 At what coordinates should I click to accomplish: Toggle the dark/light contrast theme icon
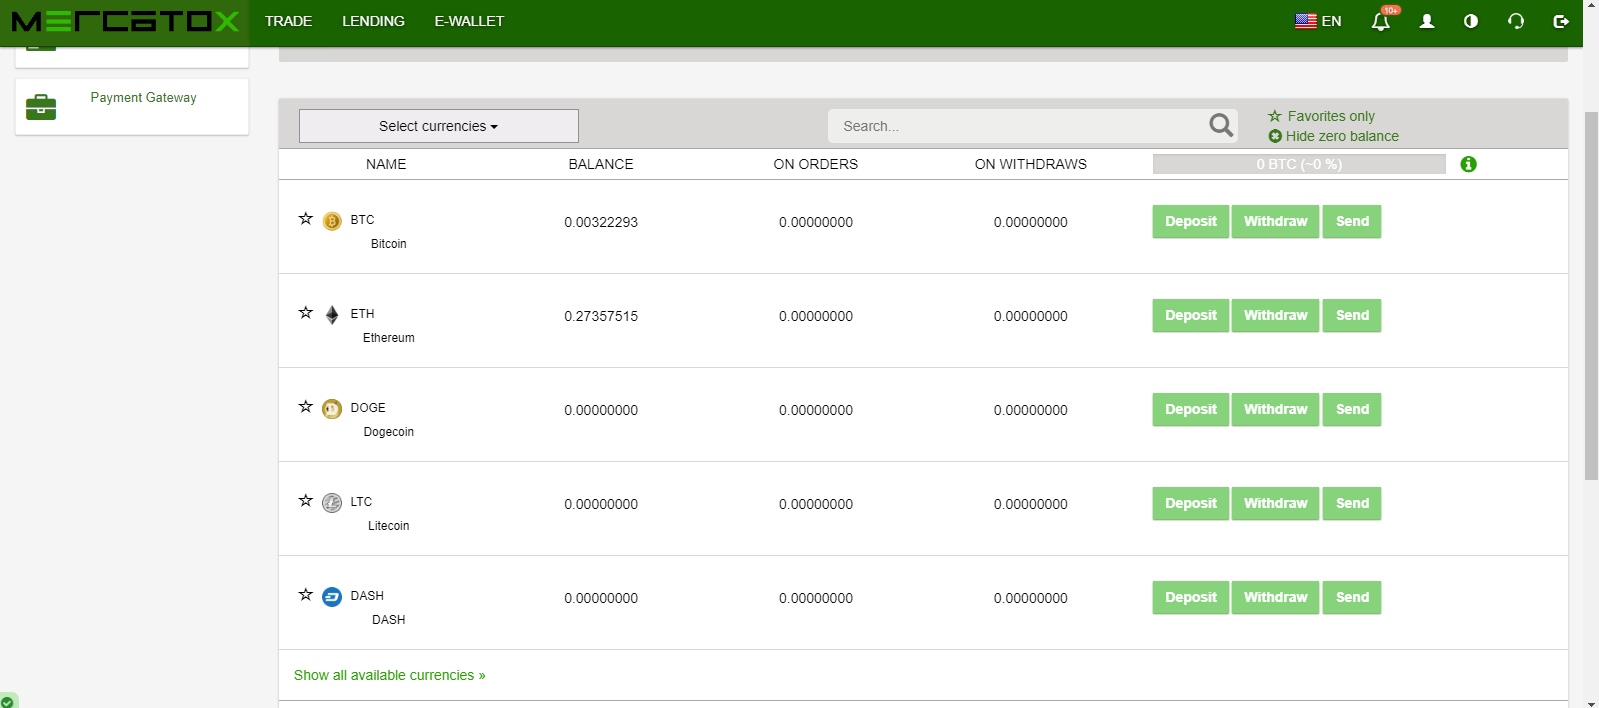coord(1471,21)
